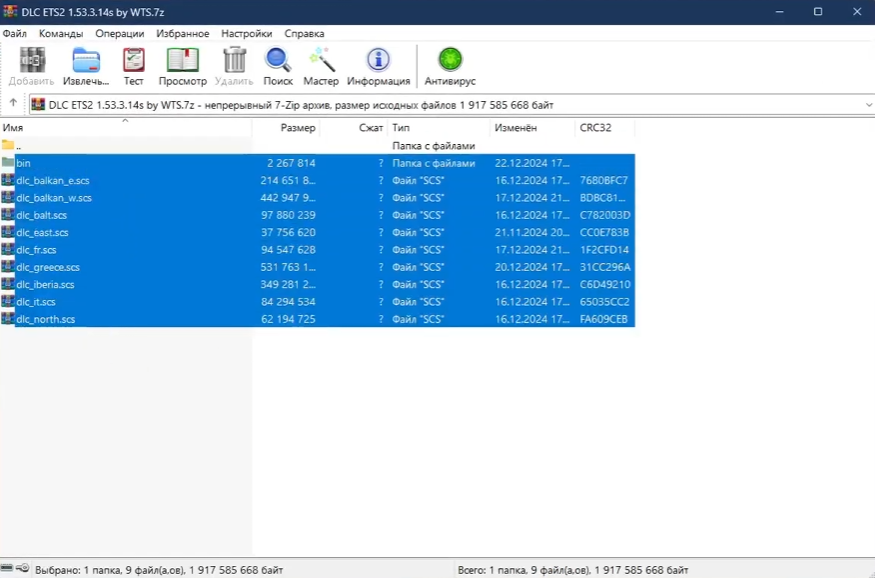This screenshot has width=875, height=578.
Task: Click CRC32 value 7680BFC7
Action: pyautogui.click(x=604, y=180)
